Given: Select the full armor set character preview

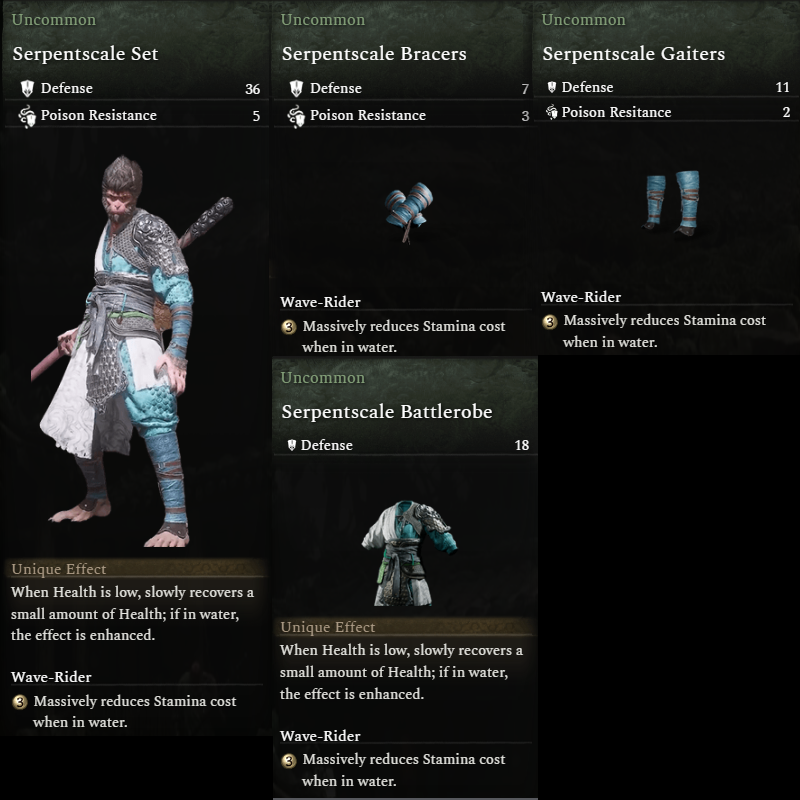Looking at the screenshot, I should point(132,352).
